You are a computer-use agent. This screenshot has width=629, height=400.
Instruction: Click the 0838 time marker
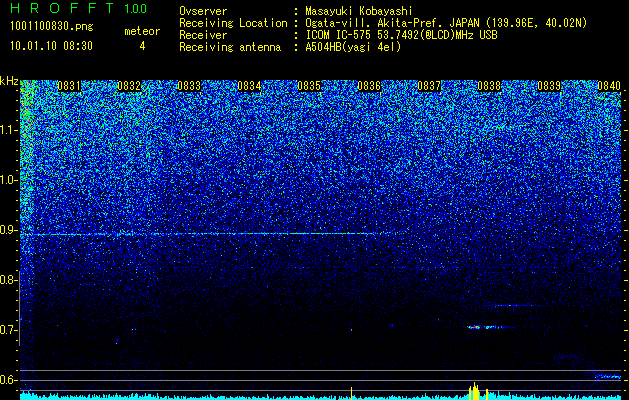coord(489,86)
